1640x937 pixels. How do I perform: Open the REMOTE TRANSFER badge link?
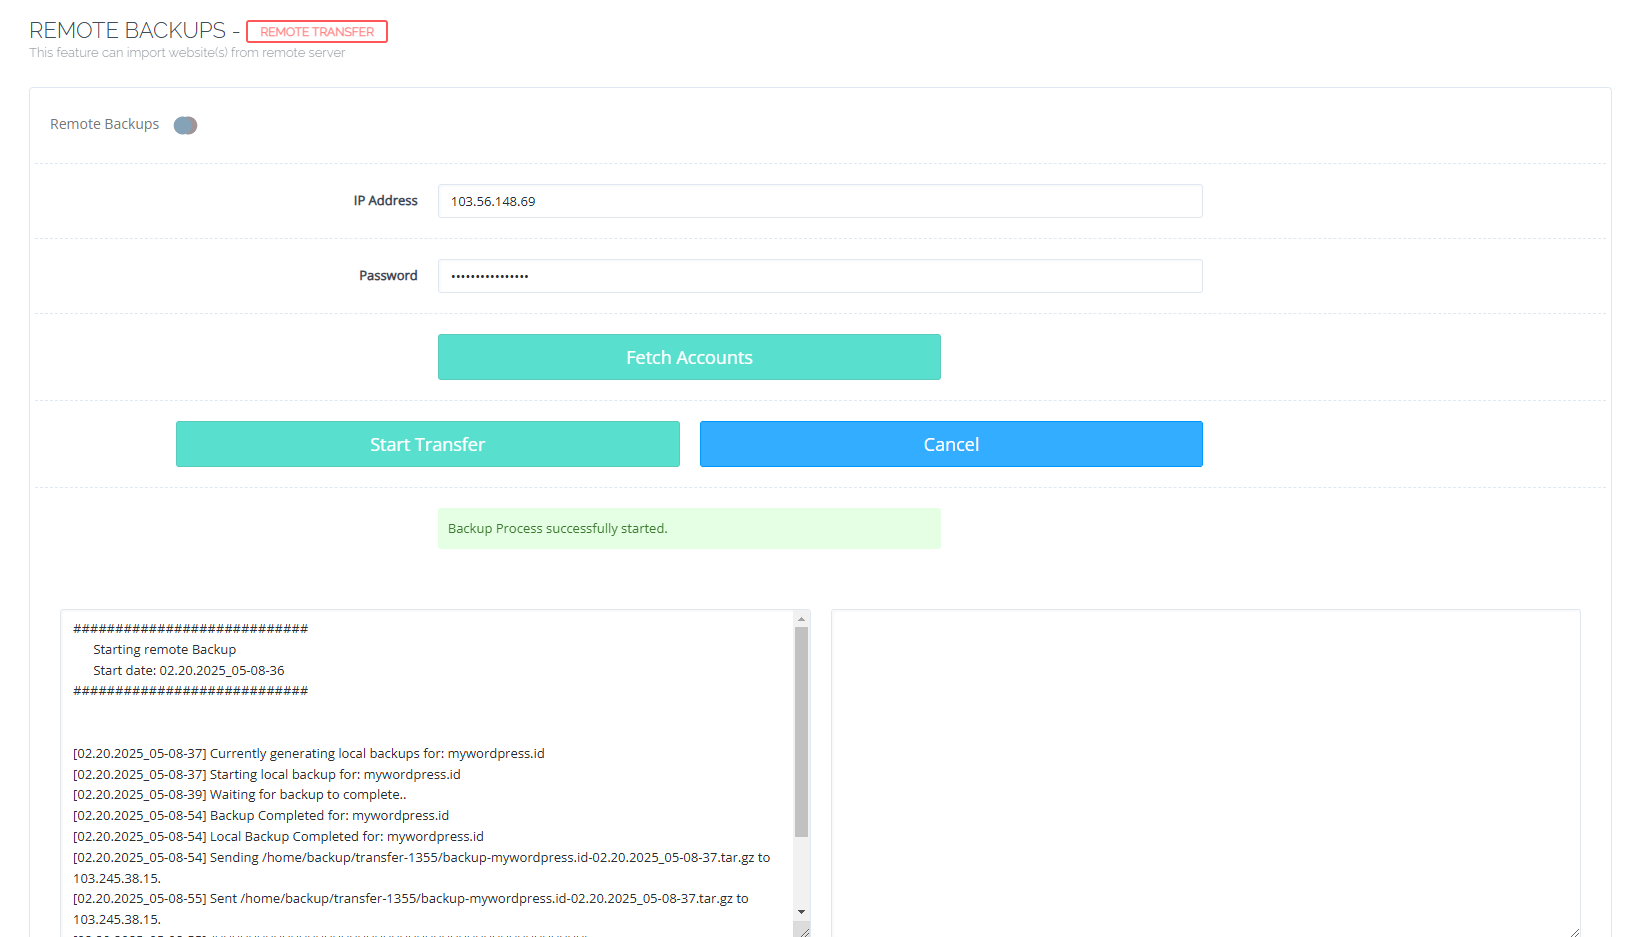pyautogui.click(x=316, y=31)
